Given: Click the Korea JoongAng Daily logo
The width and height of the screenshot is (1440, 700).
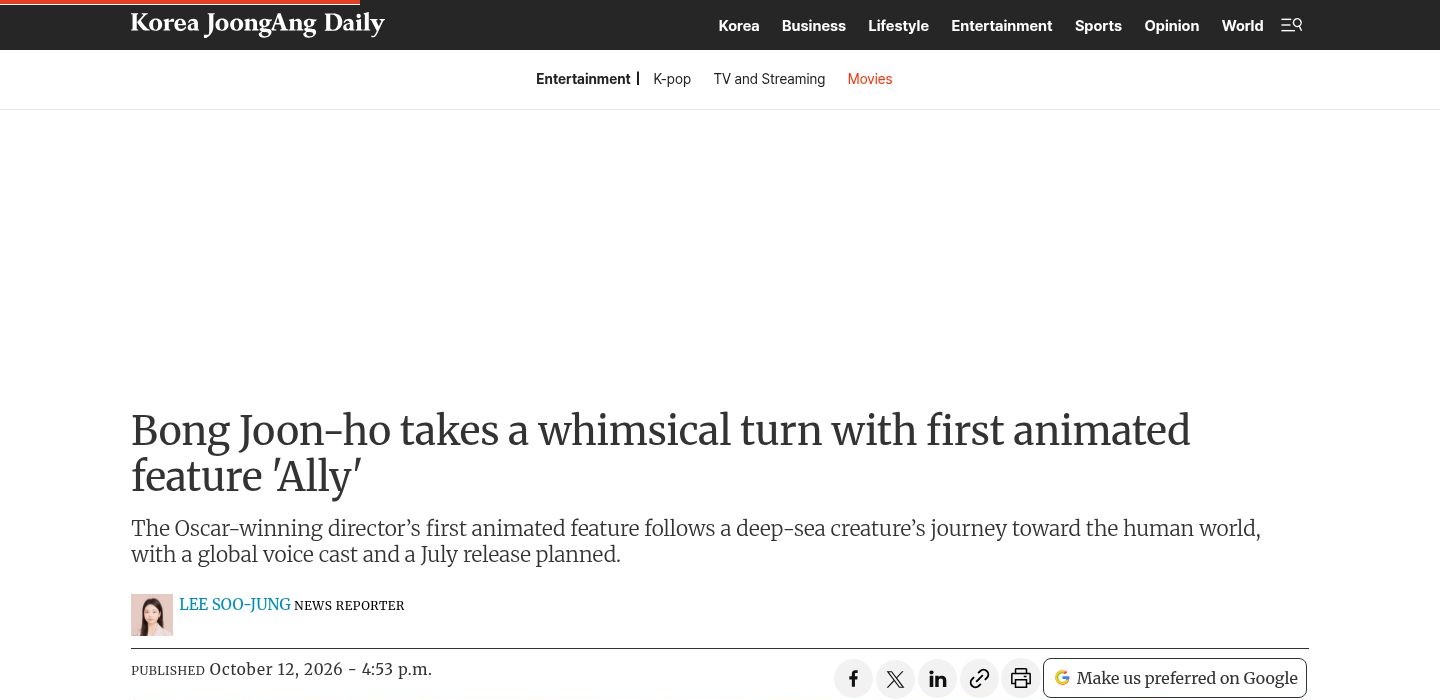Looking at the screenshot, I should pyautogui.click(x=257, y=24).
